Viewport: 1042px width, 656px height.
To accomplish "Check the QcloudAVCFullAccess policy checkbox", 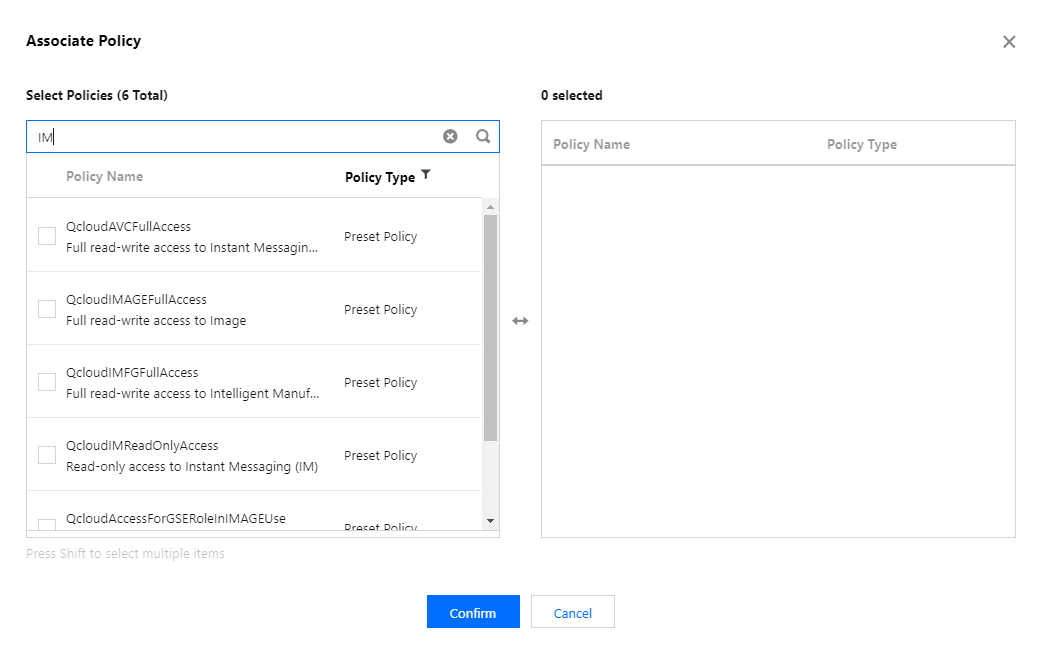I will click(x=47, y=236).
